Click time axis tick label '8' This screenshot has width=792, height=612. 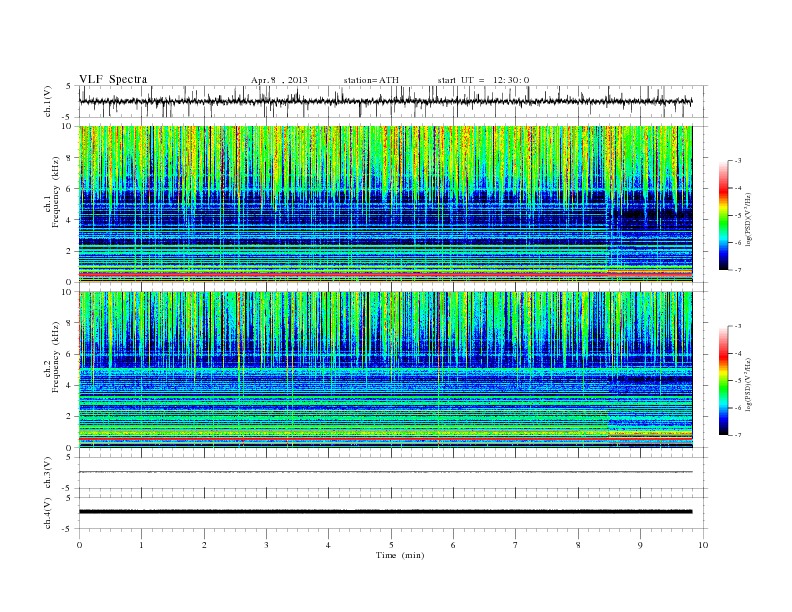coord(578,545)
